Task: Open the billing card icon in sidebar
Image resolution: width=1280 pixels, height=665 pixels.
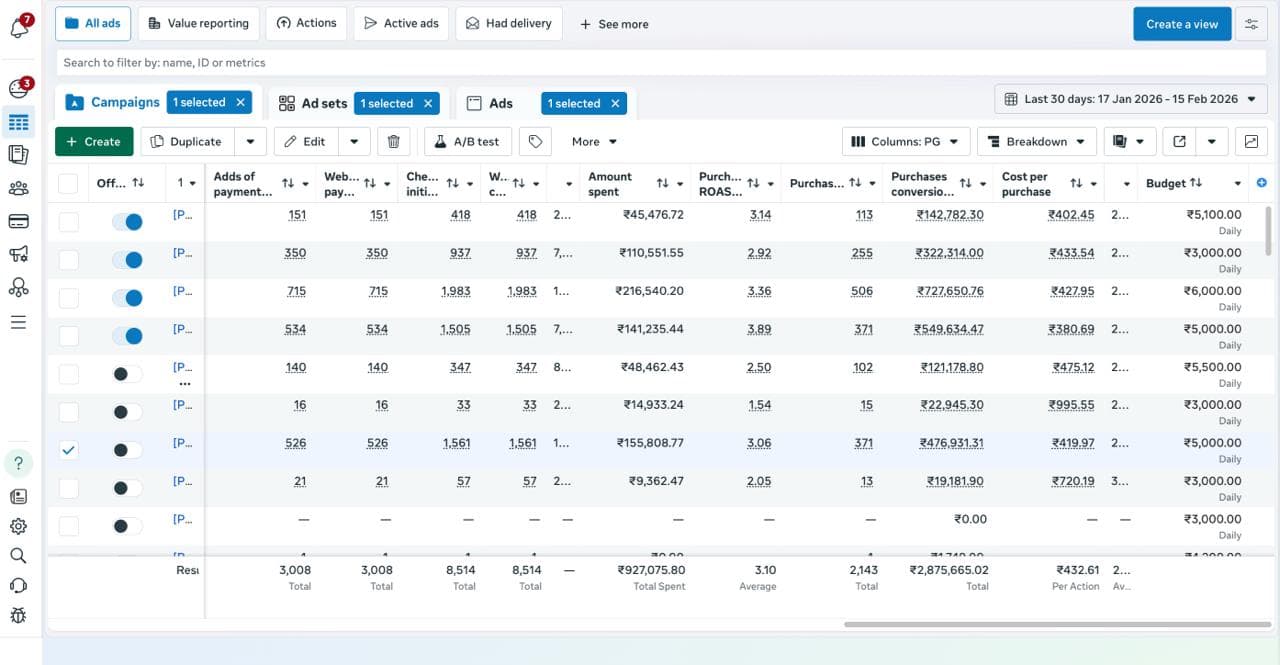Action: (x=18, y=221)
